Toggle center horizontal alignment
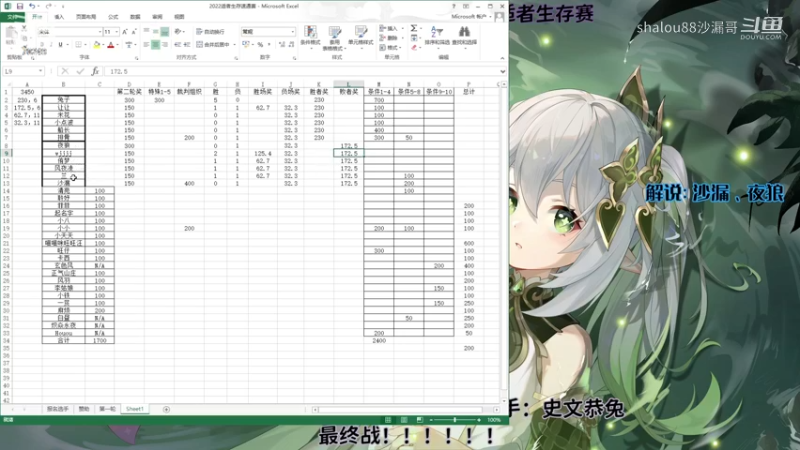800x450 pixels. tap(156, 45)
